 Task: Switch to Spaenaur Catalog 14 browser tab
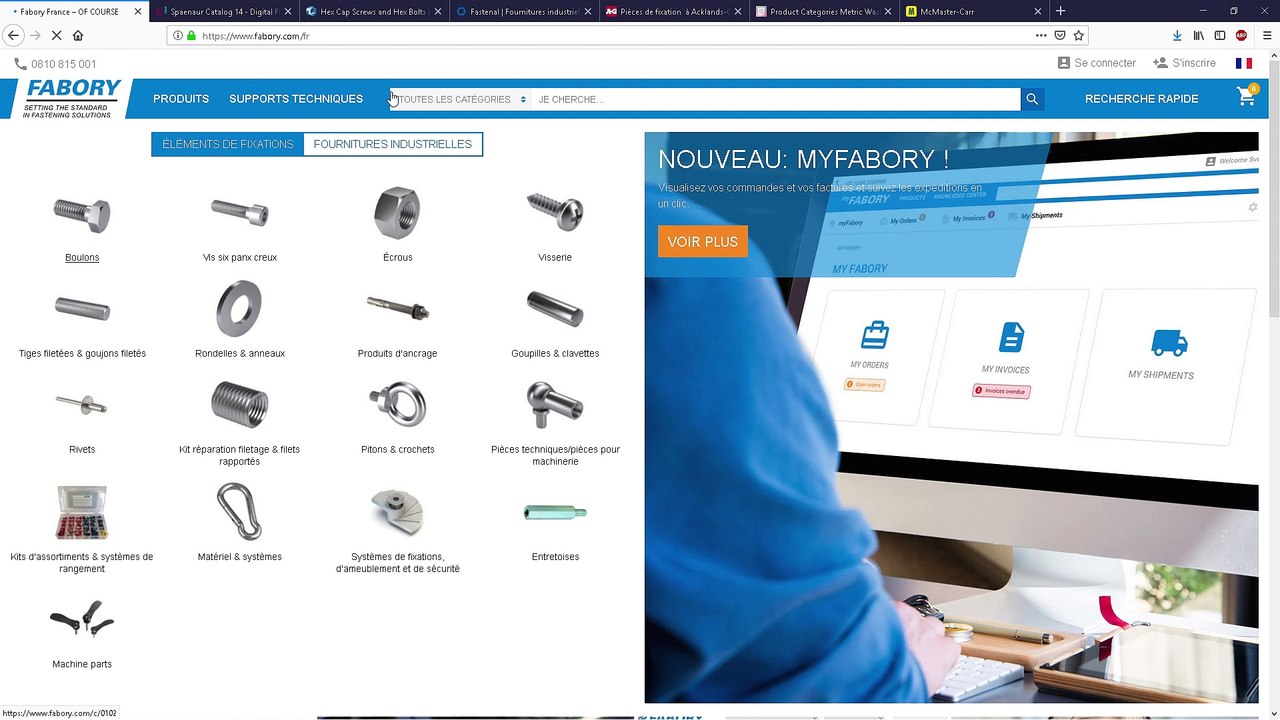pyautogui.click(x=224, y=11)
